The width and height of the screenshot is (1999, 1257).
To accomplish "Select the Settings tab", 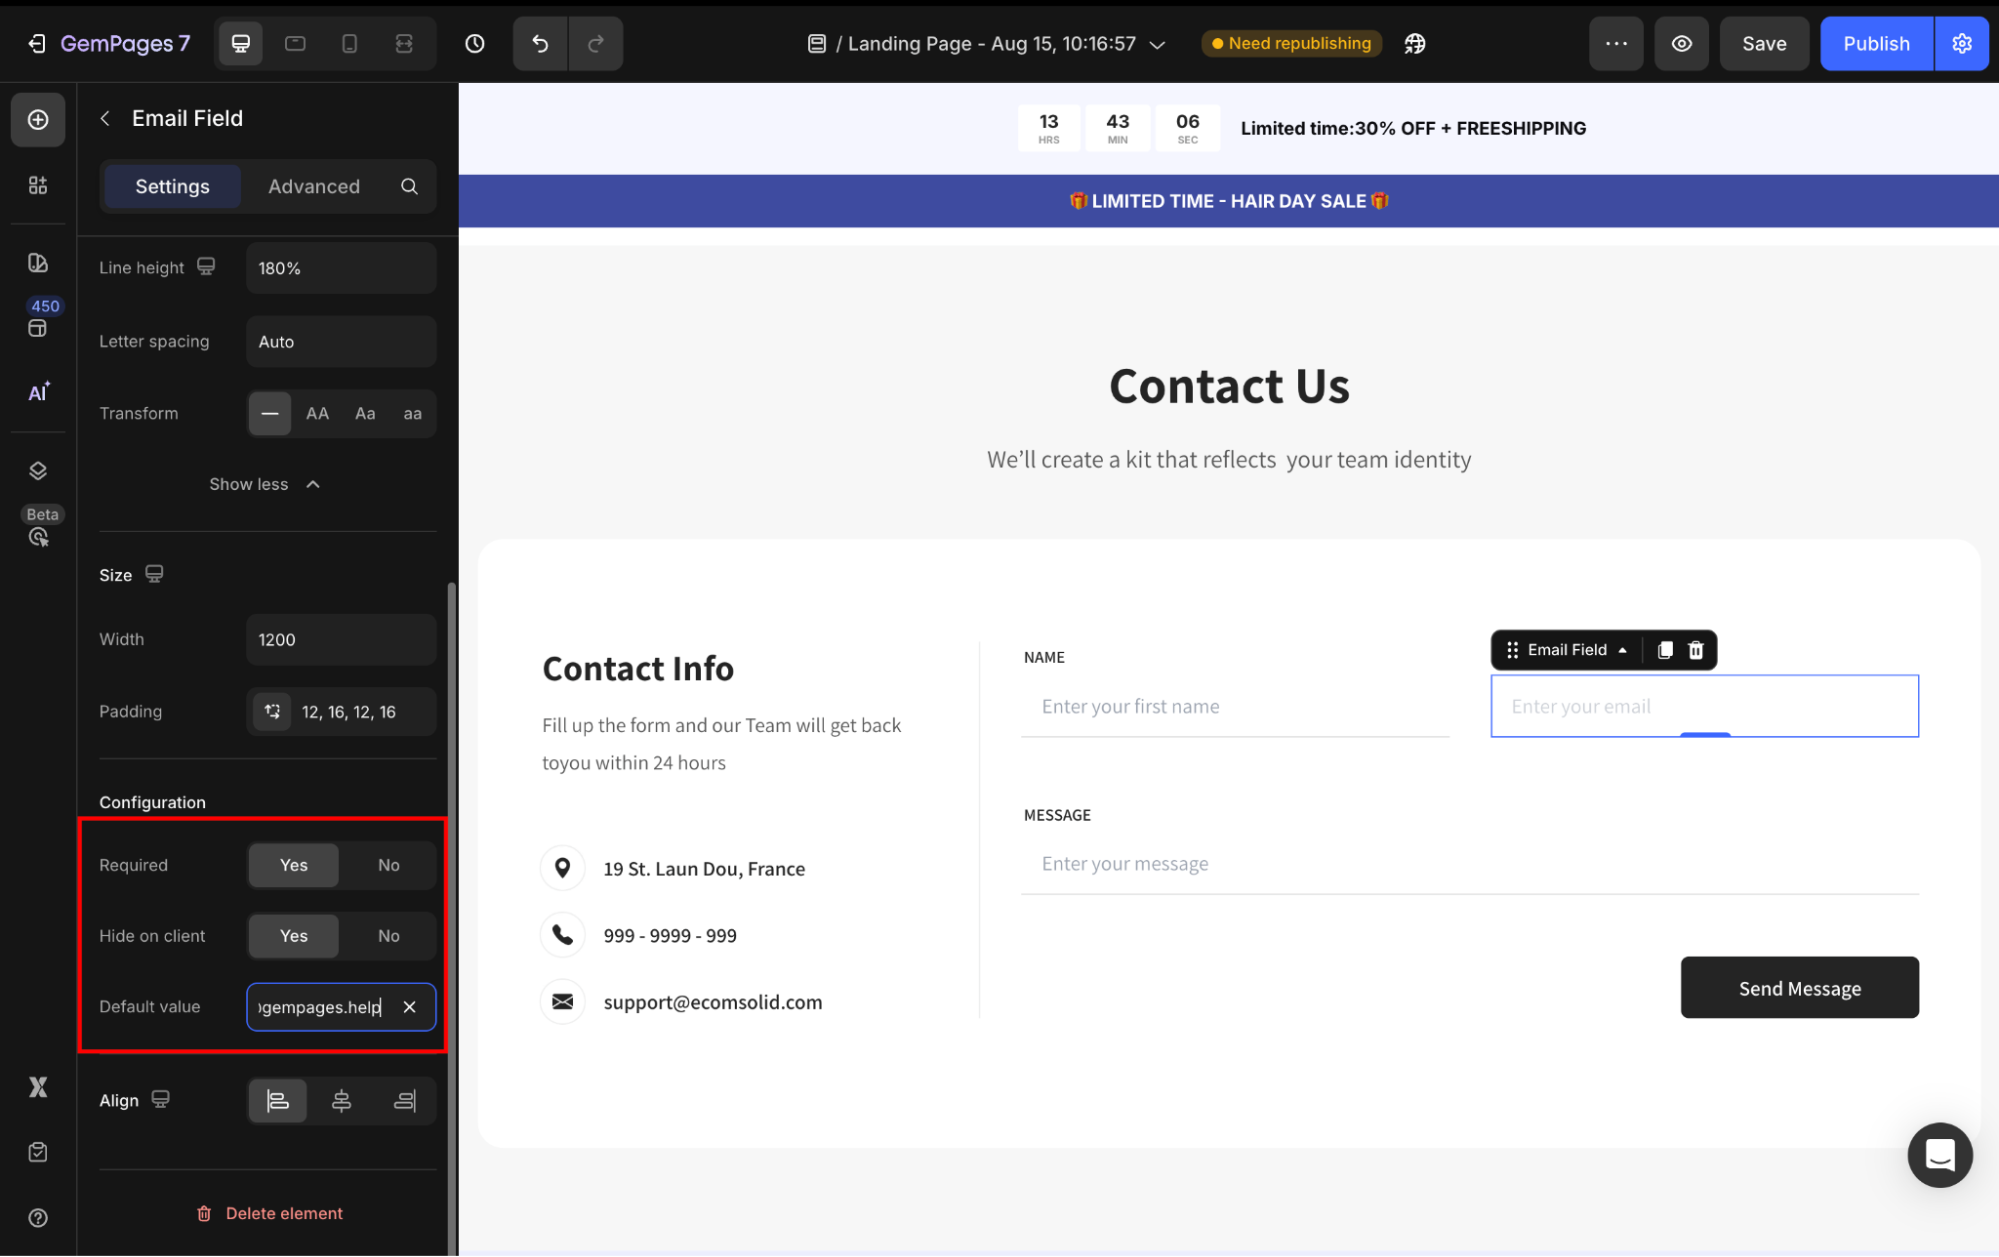I will pos(172,186).
